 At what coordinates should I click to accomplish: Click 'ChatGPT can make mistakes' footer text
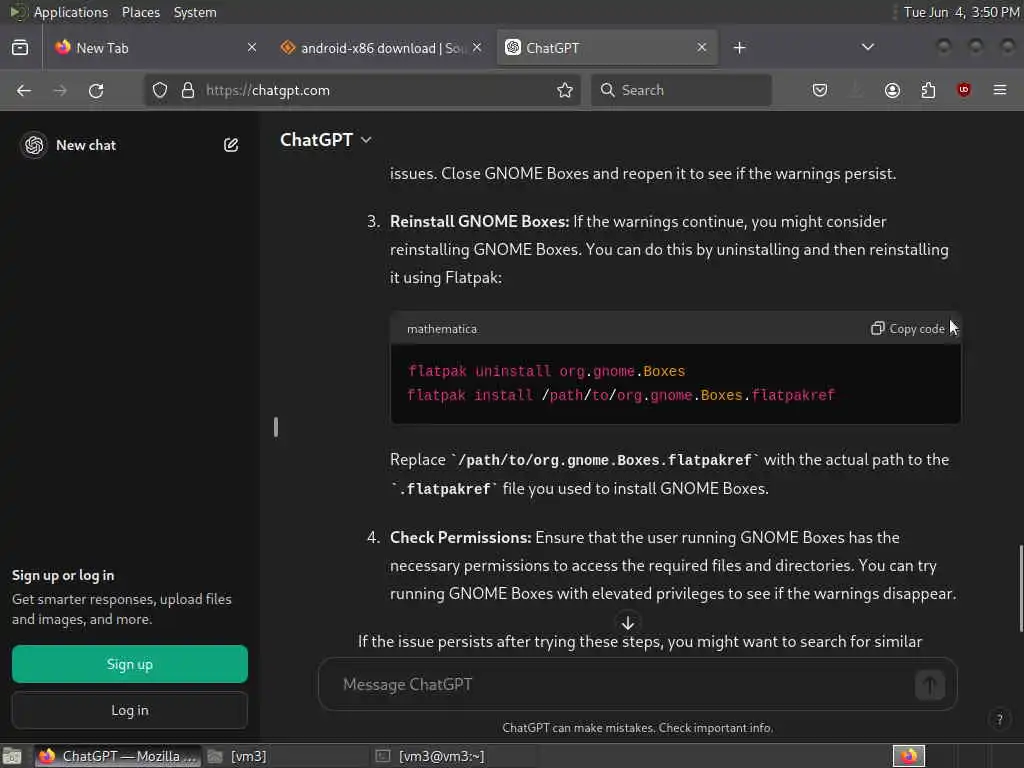click(x=637, y=728)
